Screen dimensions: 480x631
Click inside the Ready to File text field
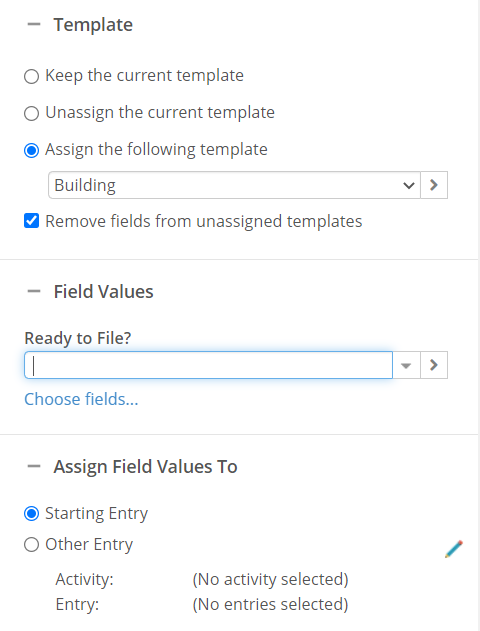point(208,365)
